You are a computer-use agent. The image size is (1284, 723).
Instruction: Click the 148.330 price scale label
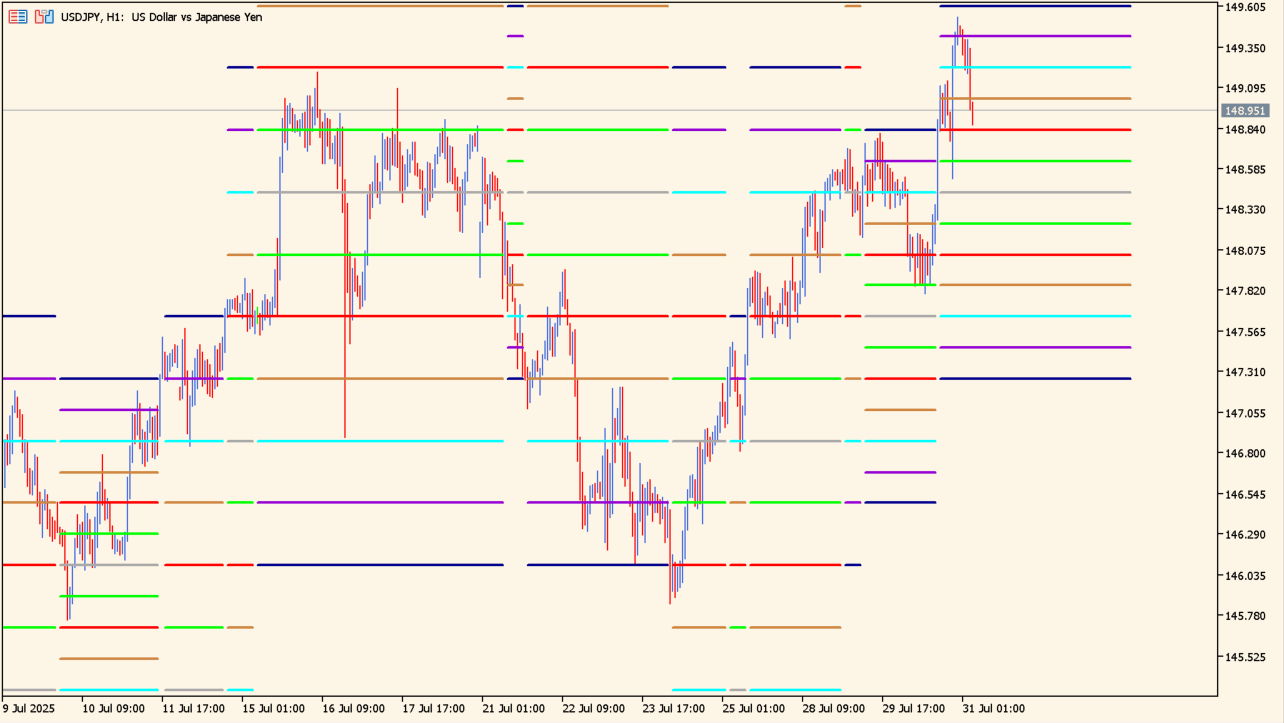click(x=1245, y=210)
